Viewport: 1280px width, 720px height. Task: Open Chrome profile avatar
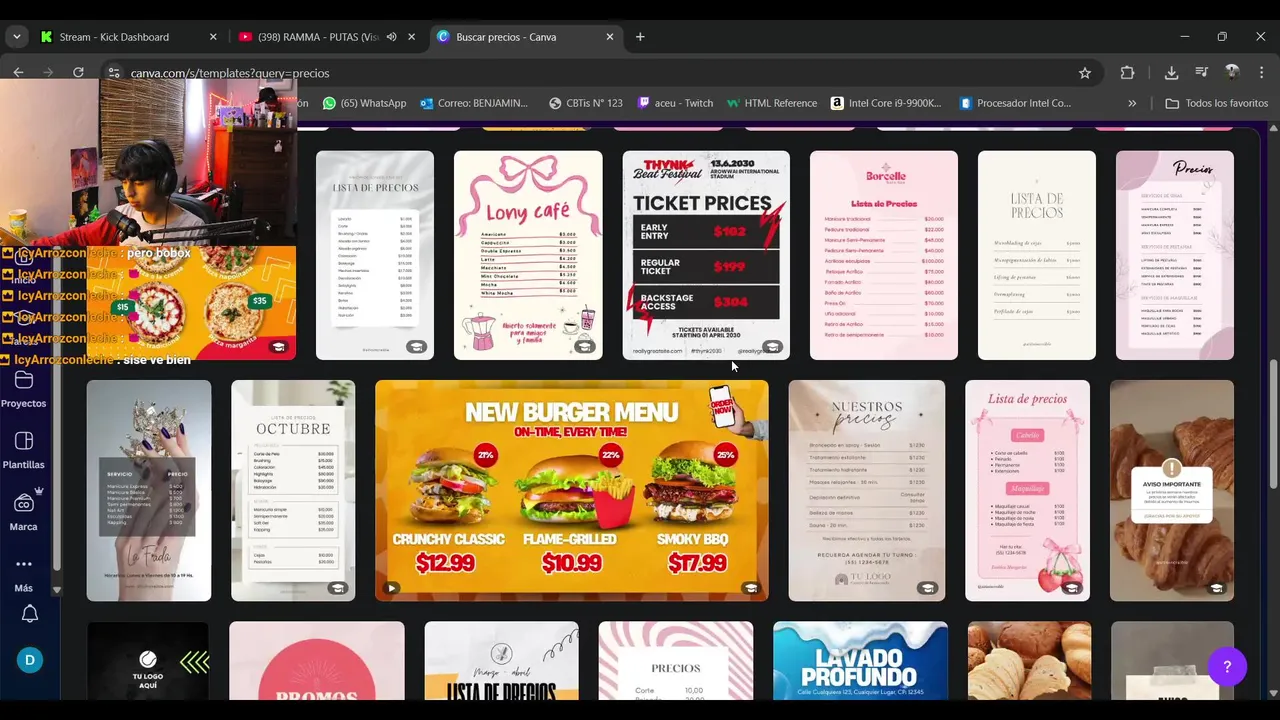tap(1232, 73)
